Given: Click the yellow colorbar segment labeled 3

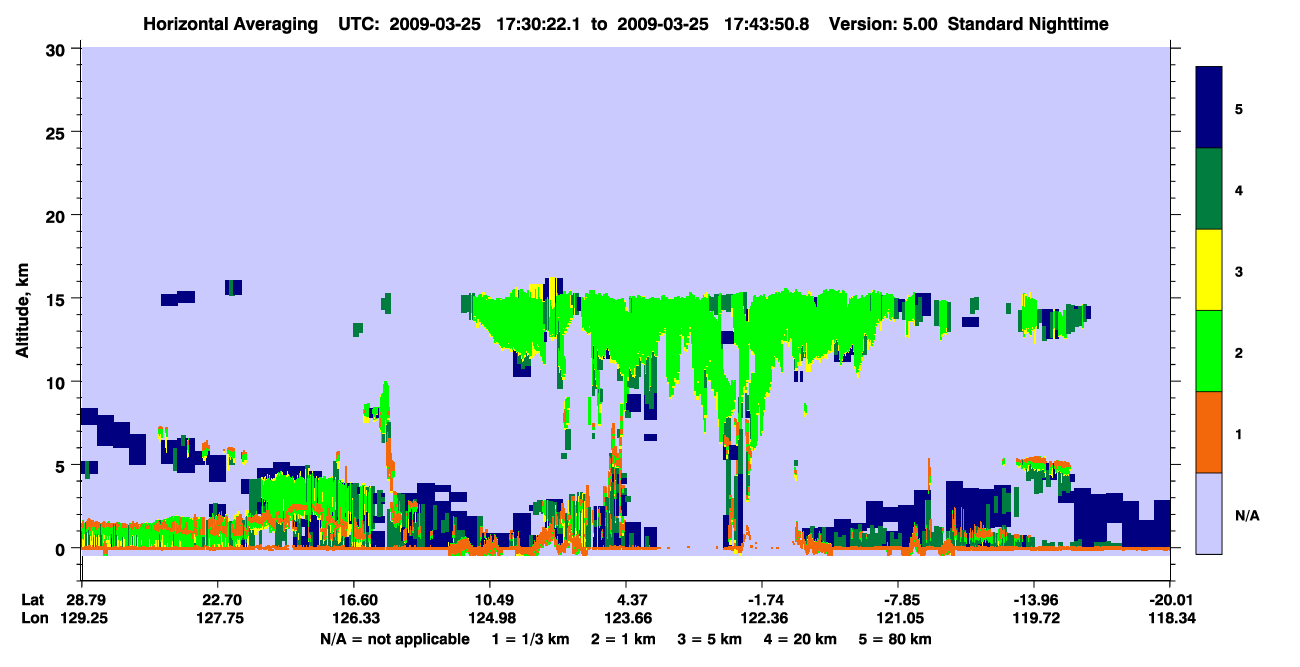Looking at the screenshot, I should 1209,270.
